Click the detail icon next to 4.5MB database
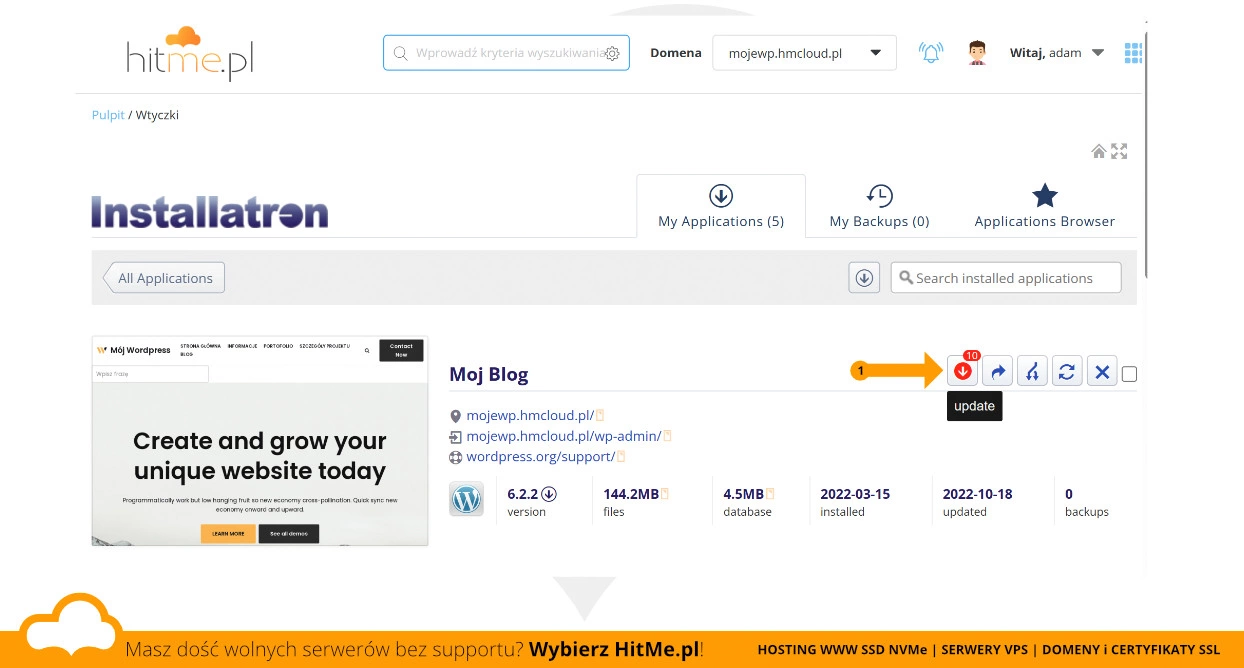Image resolution: width=1244 pixels, height=668 pixels. click(770, 494)
